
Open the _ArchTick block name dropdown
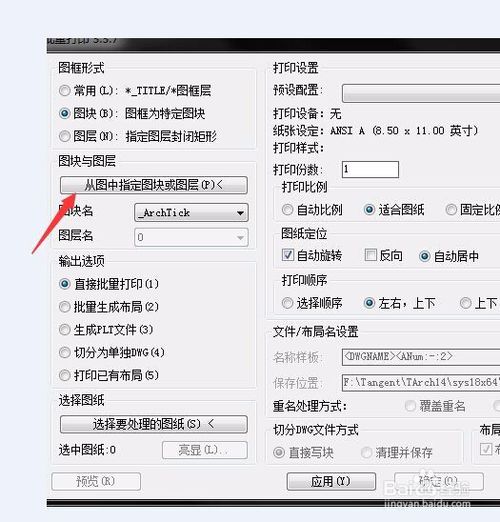[191, 213]
